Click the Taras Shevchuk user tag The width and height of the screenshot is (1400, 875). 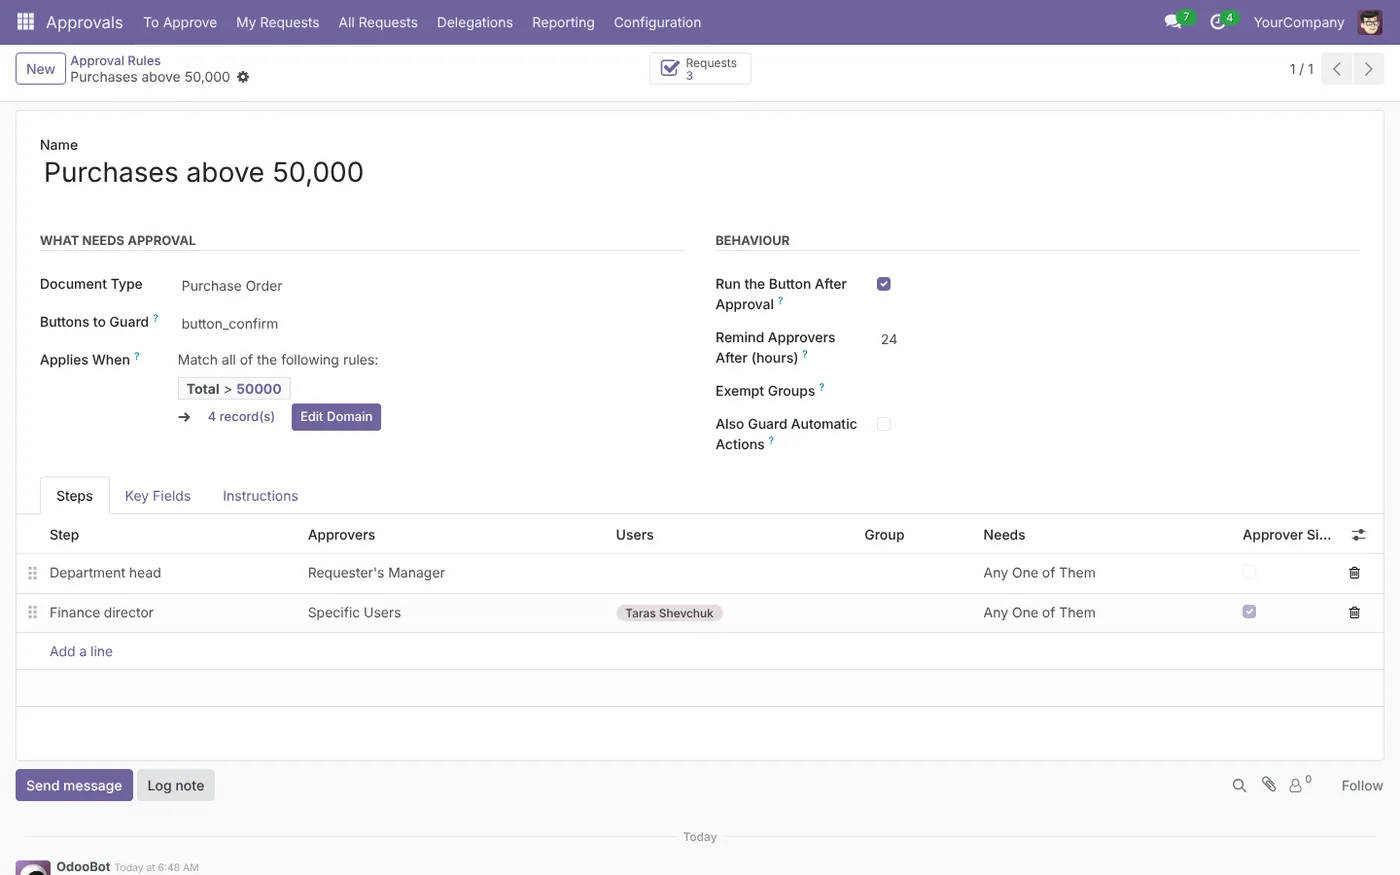click(669, 613)
